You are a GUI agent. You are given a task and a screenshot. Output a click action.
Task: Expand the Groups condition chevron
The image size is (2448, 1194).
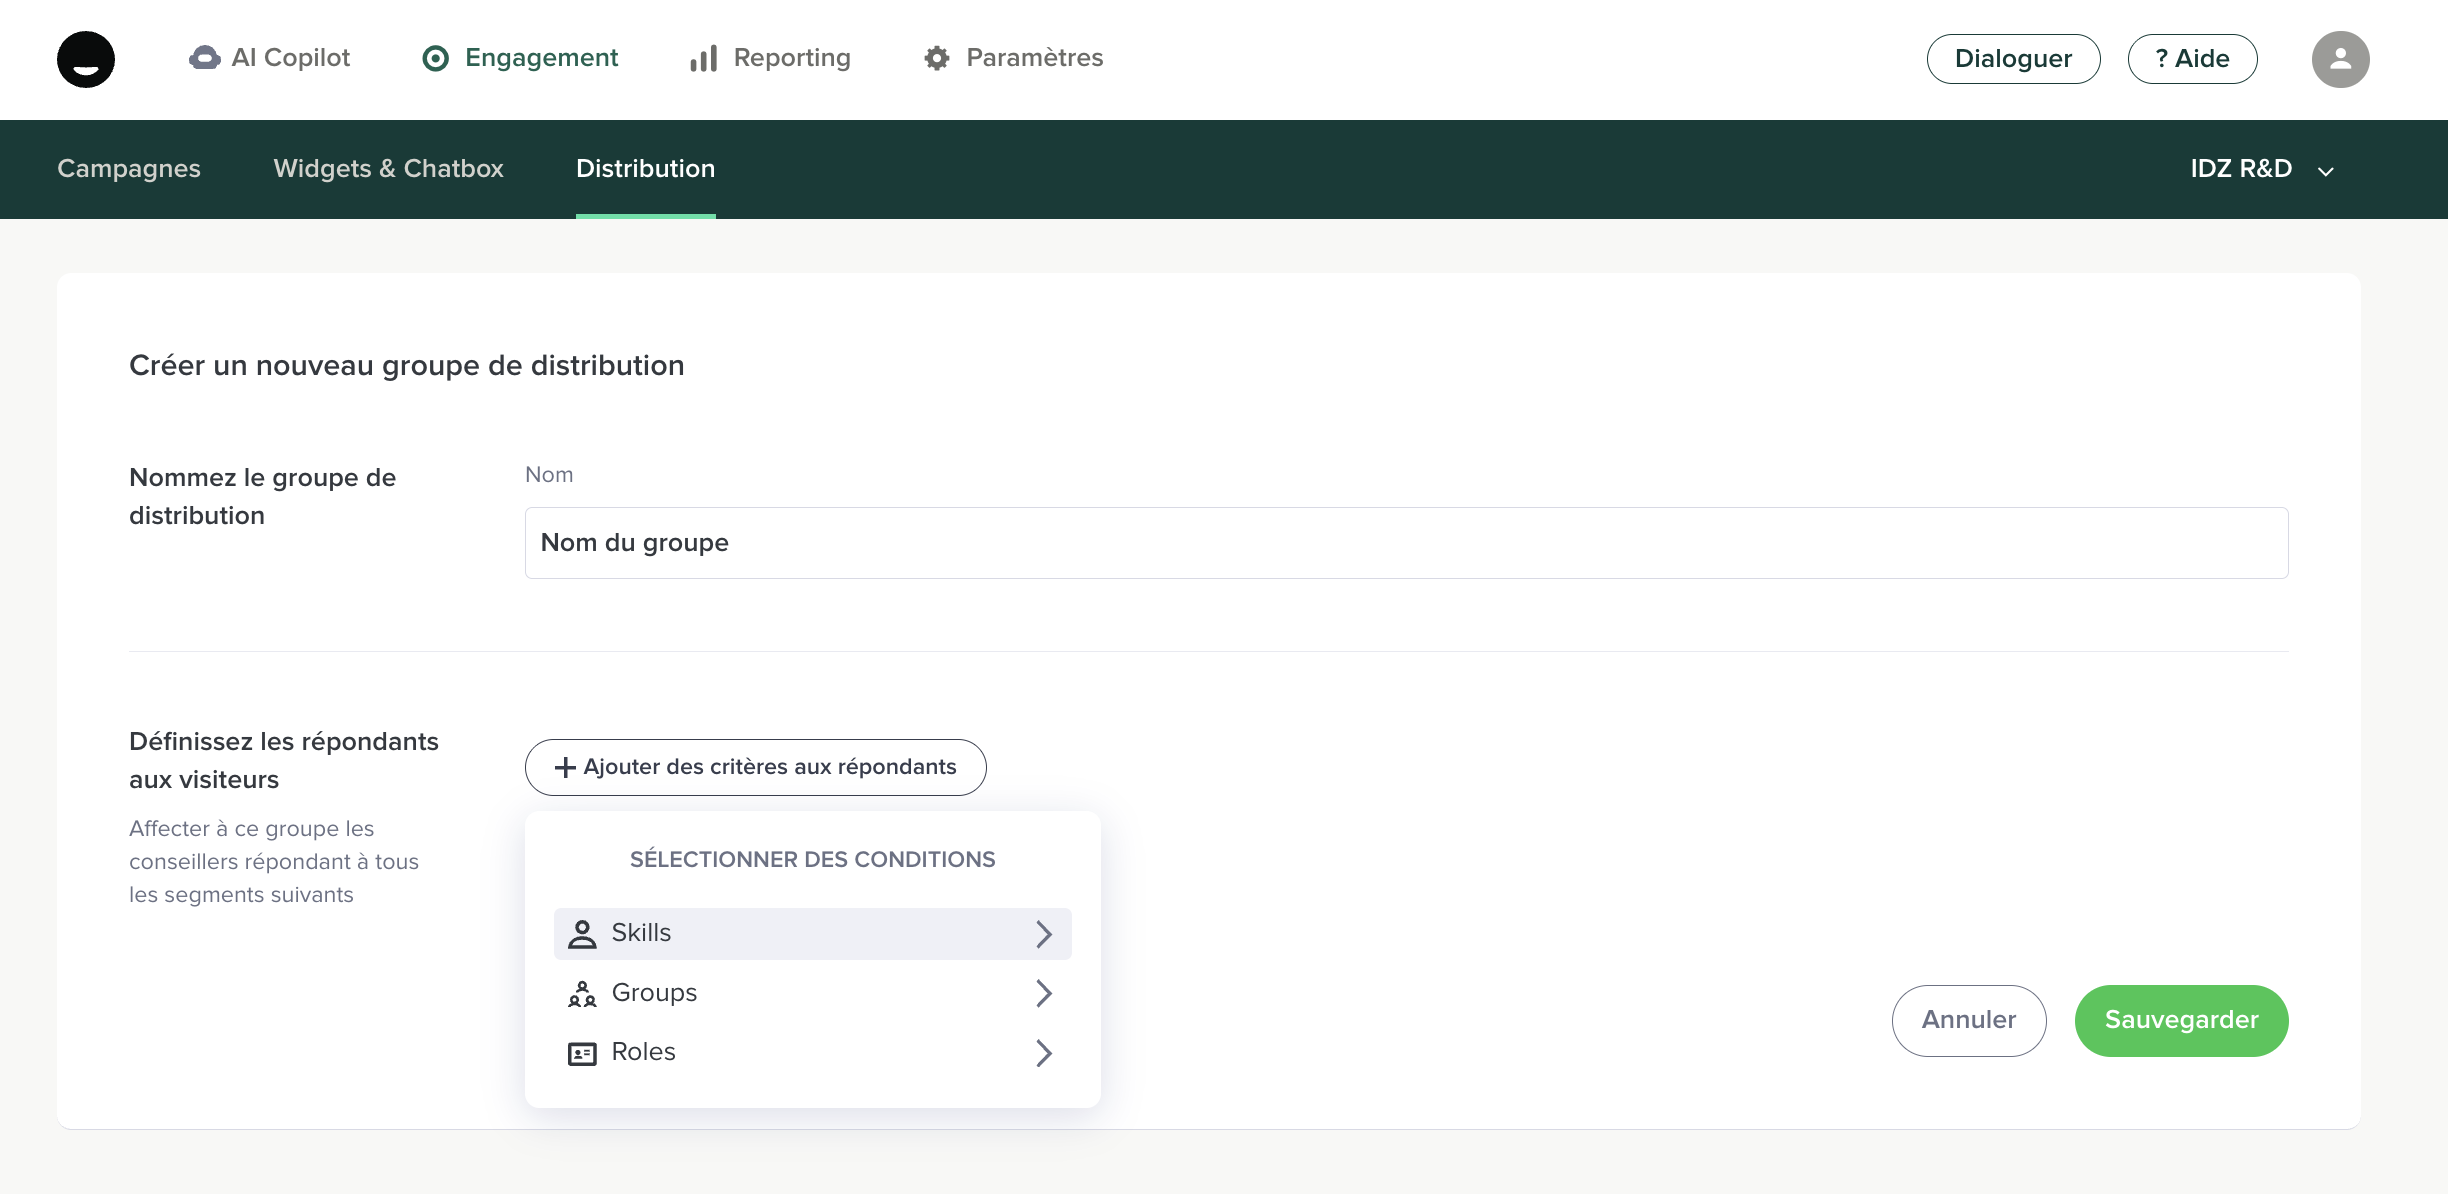1044,993
